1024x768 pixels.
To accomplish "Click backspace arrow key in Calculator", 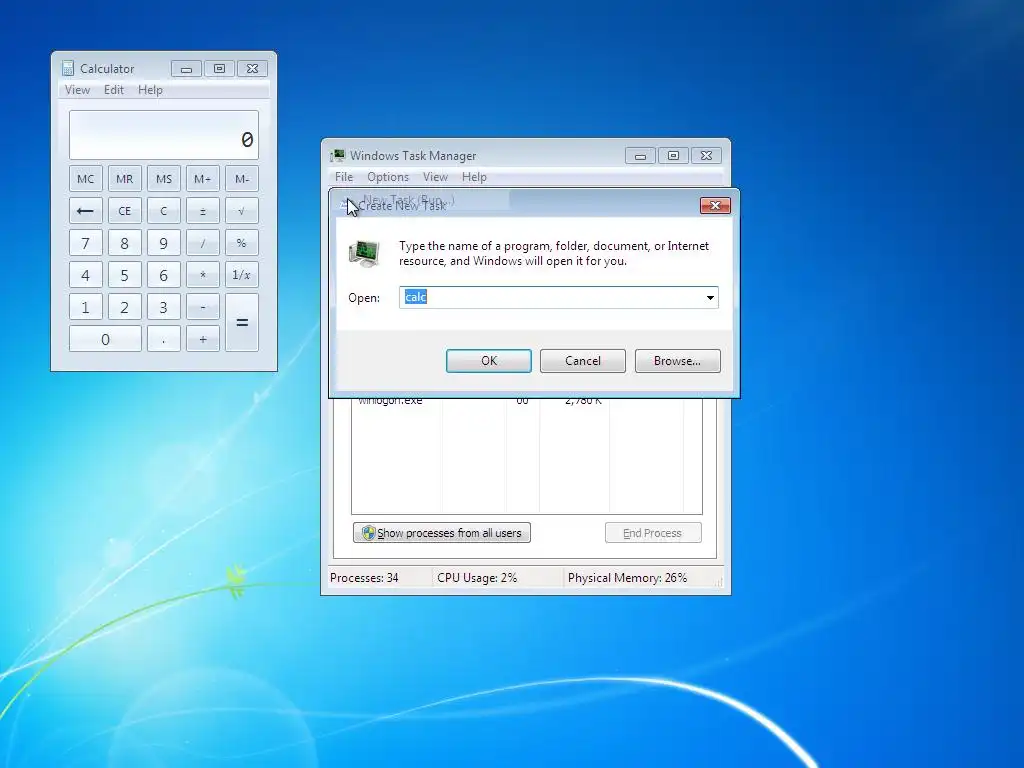I will pyautogui.click(x=86, y=211).
